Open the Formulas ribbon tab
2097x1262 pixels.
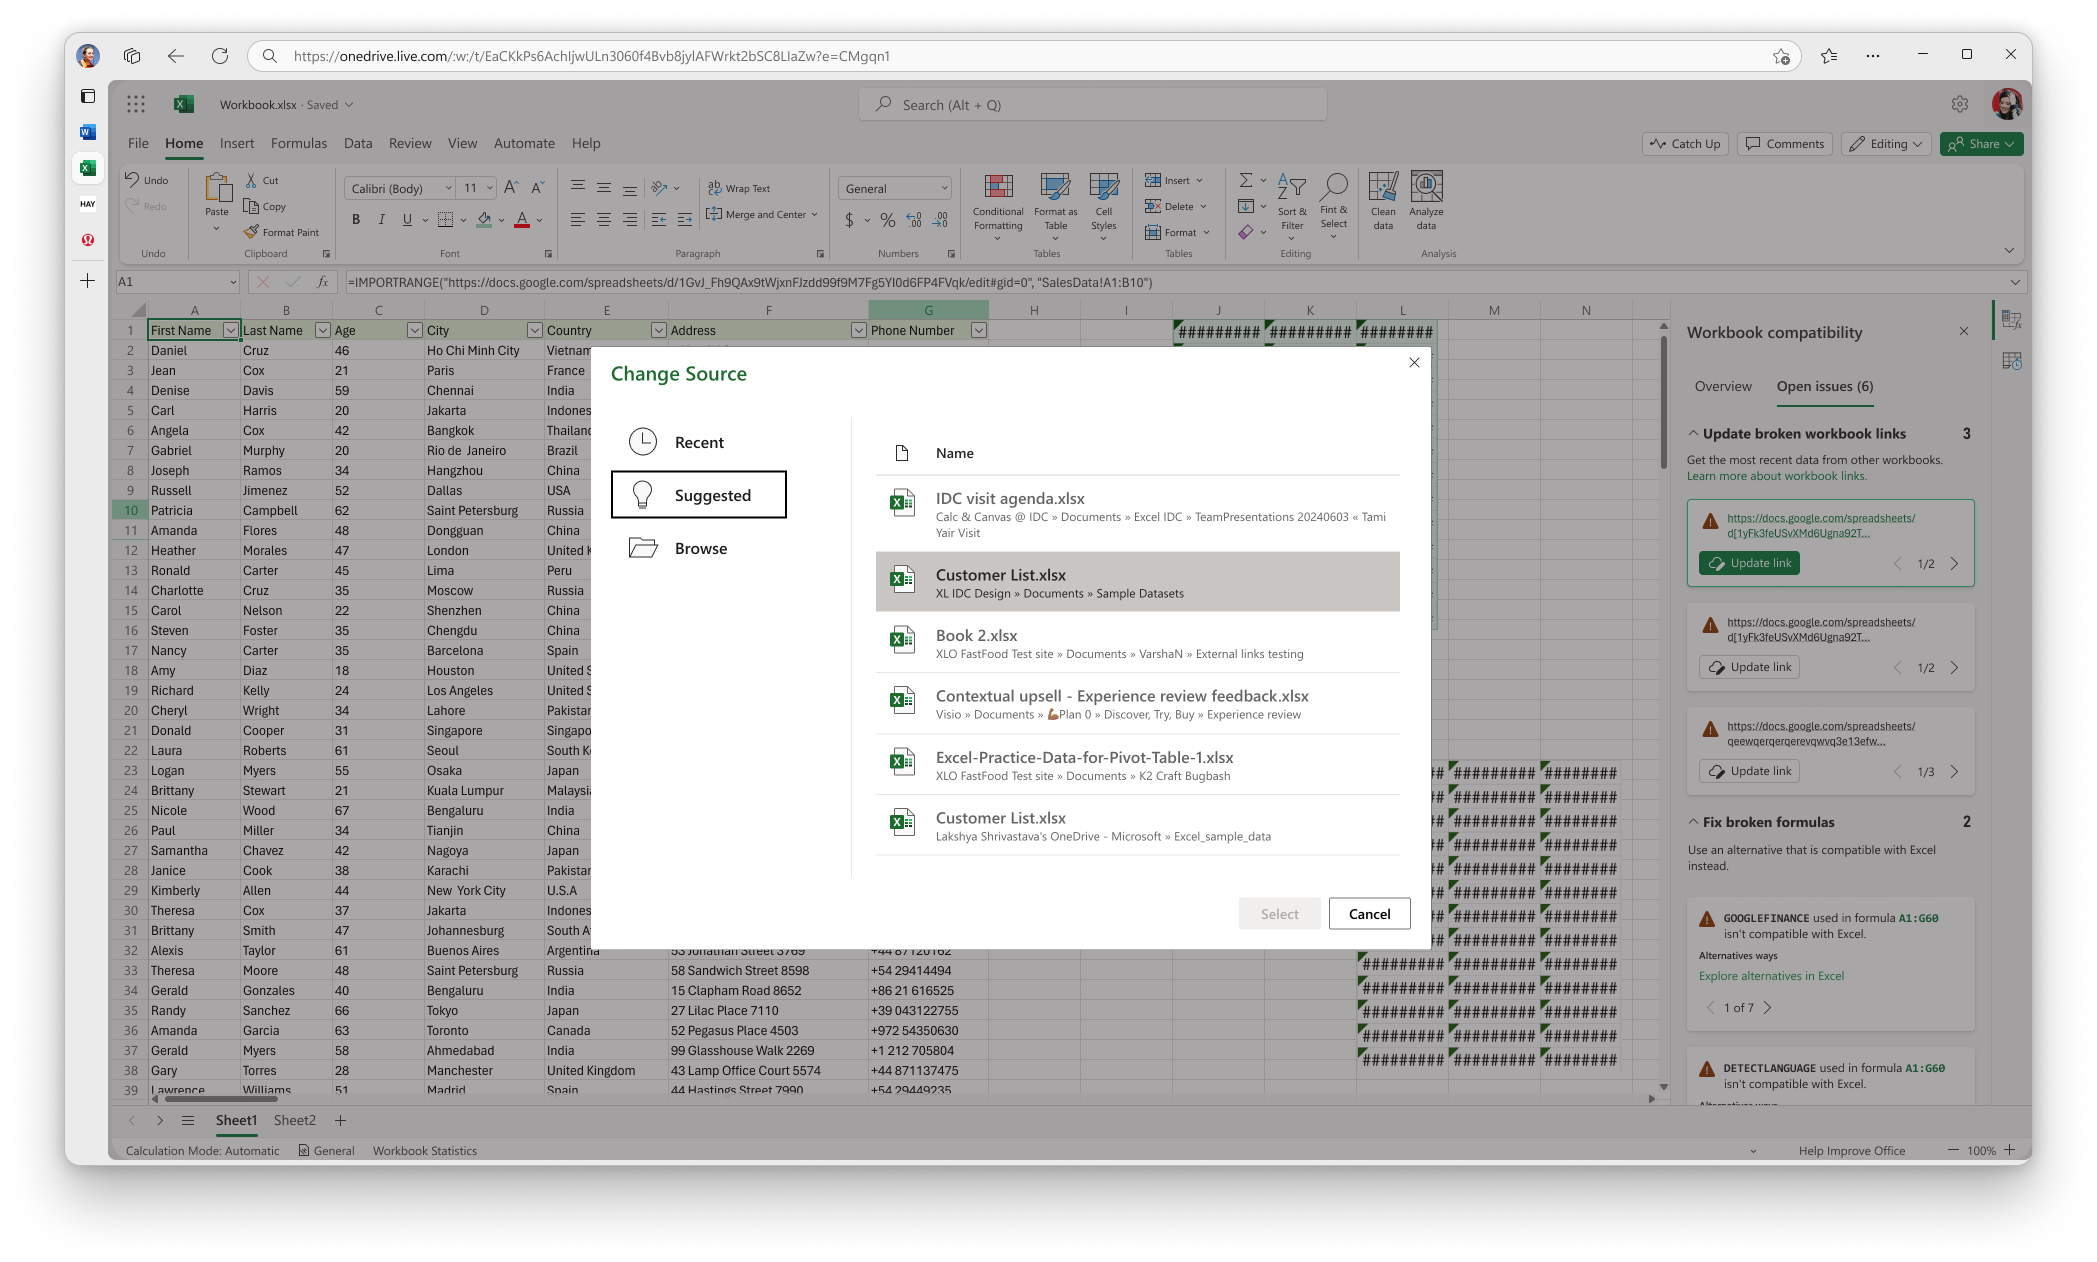pos(299,143)
